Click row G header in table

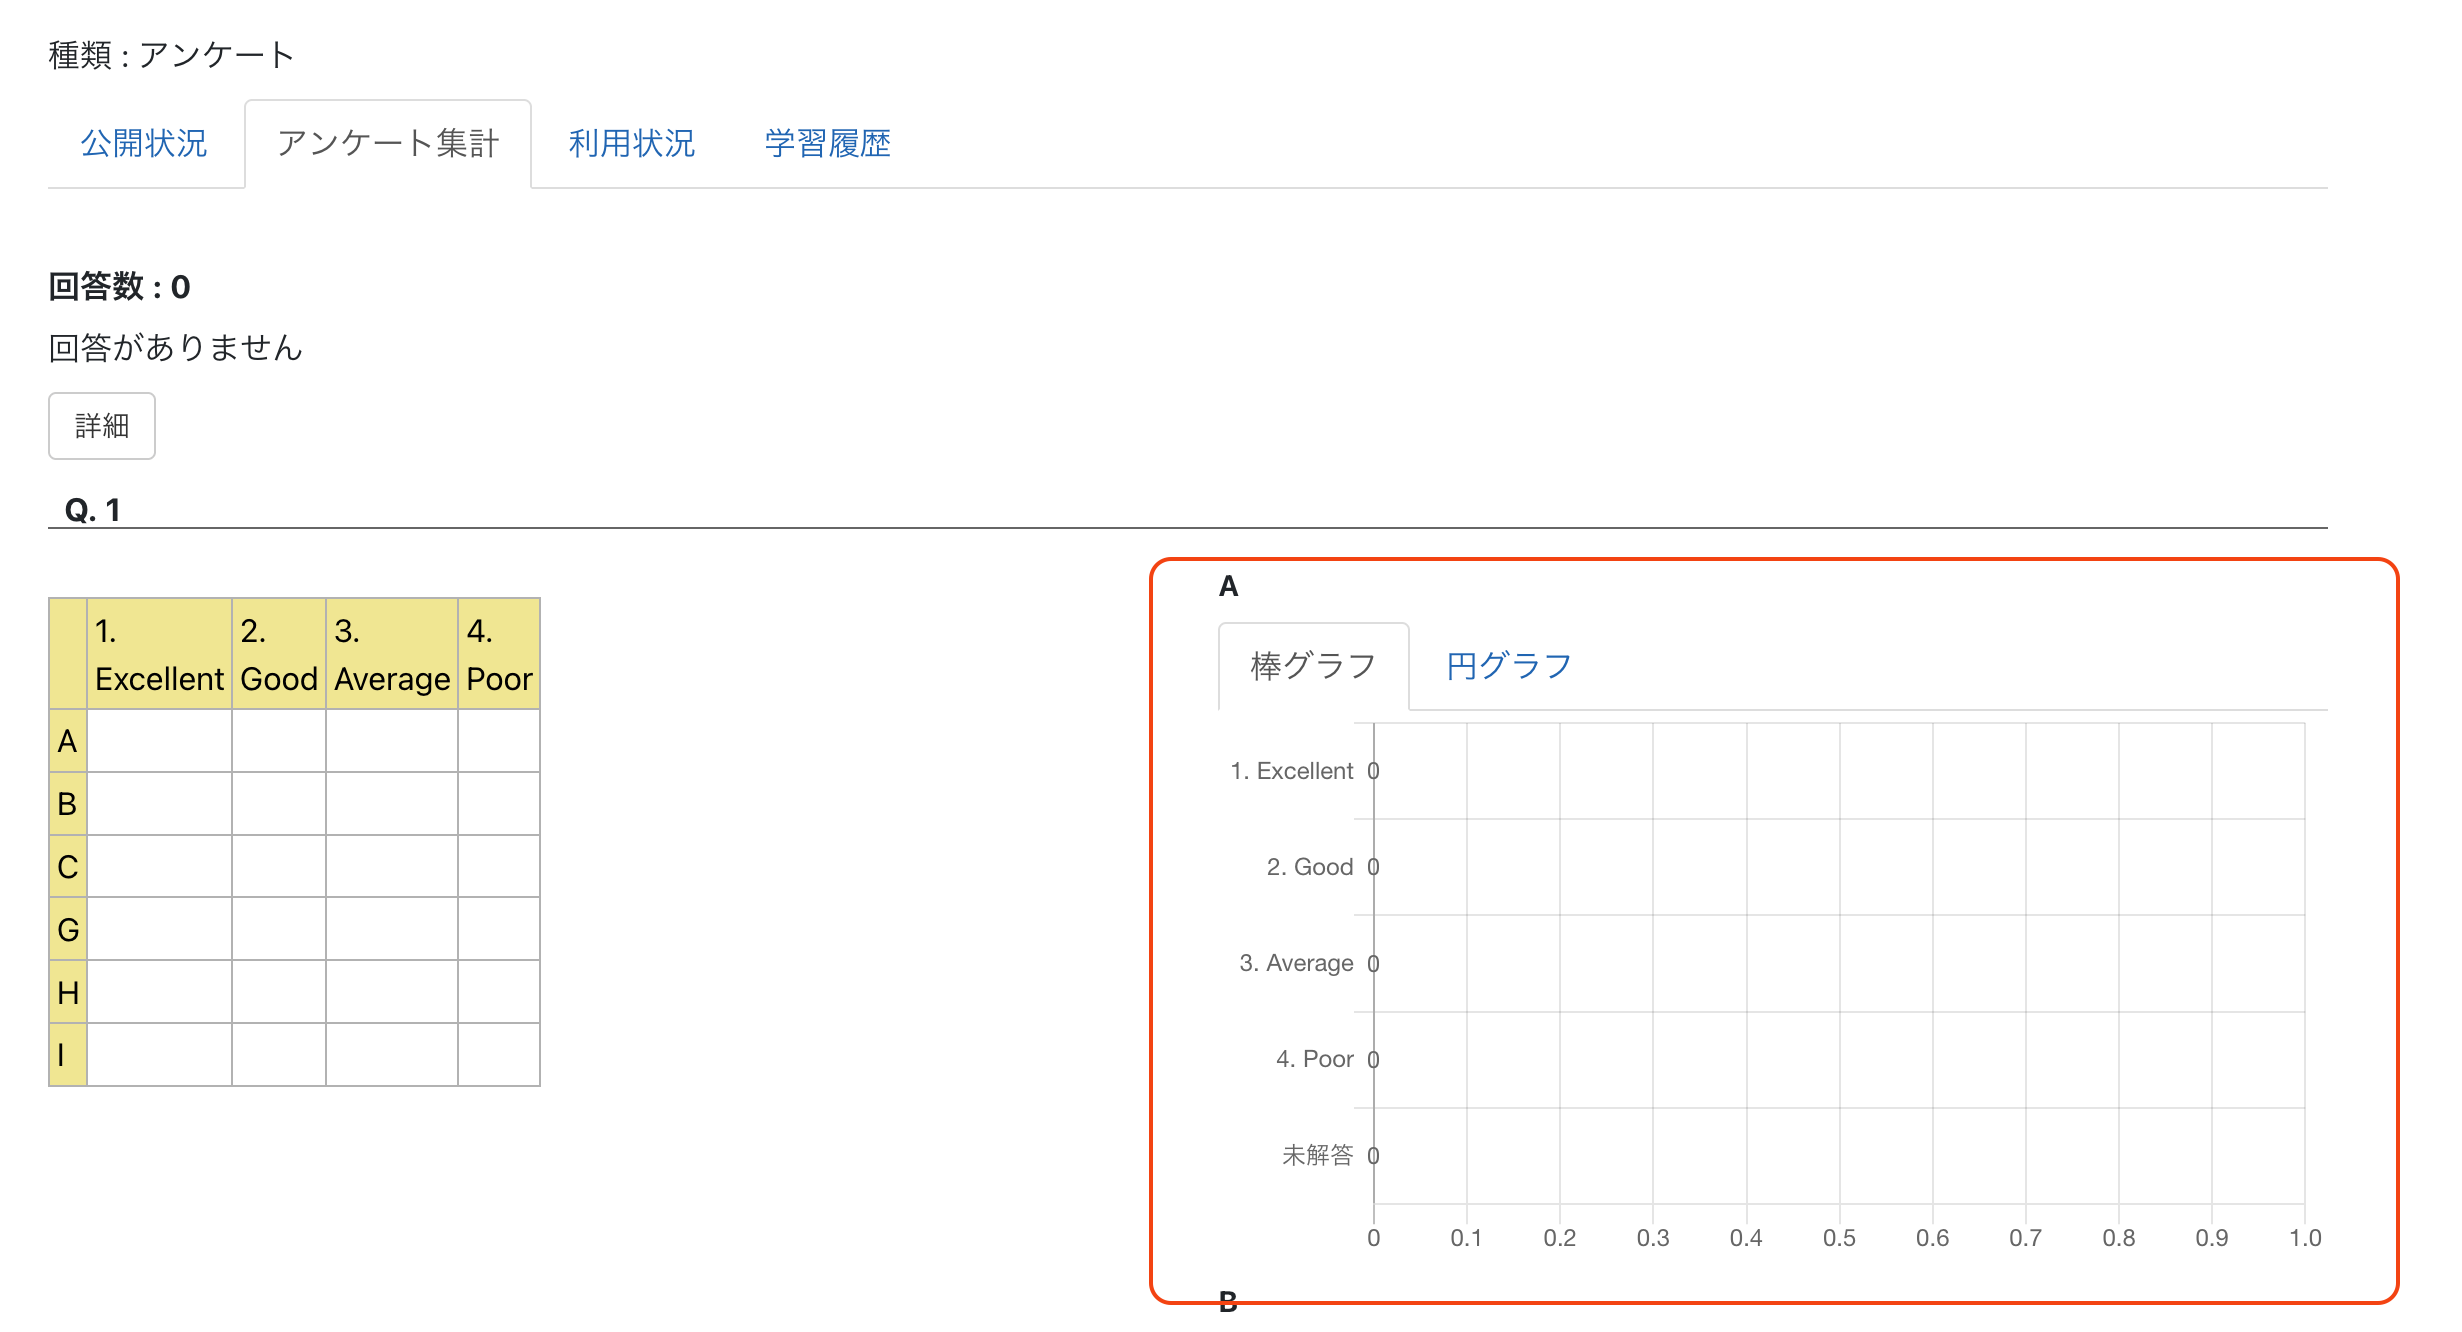68,930
